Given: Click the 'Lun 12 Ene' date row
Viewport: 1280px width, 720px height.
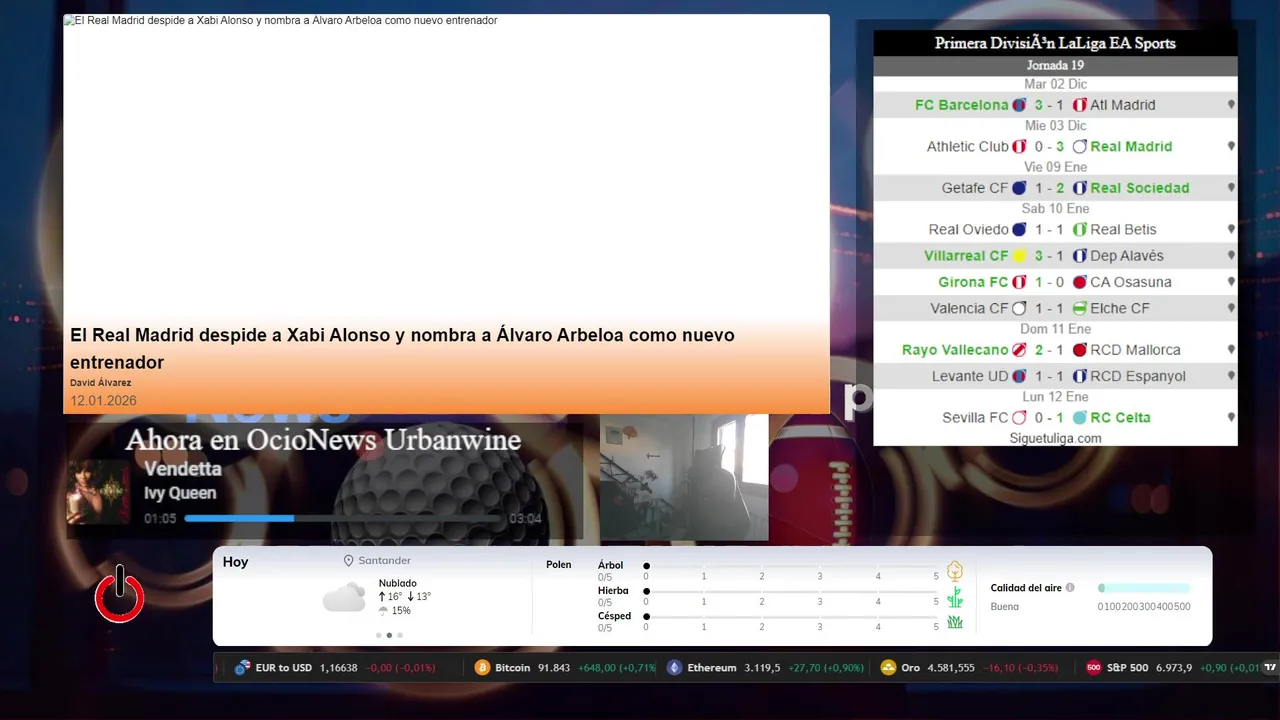Looking at the screenshot, I should (x=1055, y=397).
